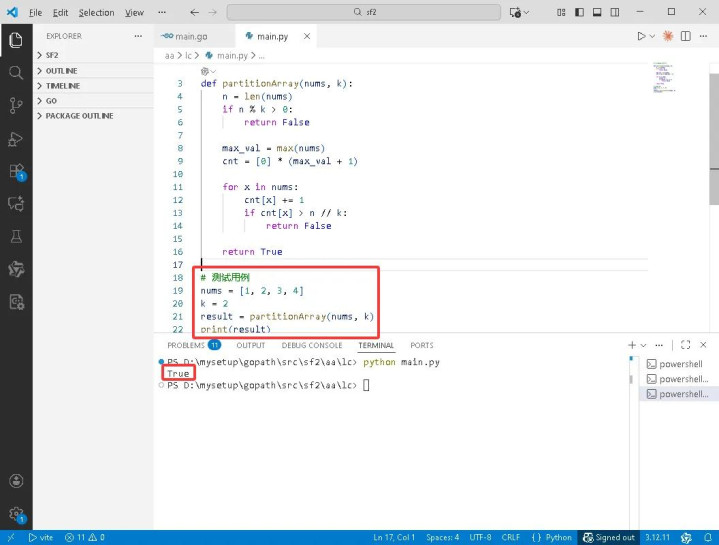Click the Accounts icon in activity bar

point(15,482)
